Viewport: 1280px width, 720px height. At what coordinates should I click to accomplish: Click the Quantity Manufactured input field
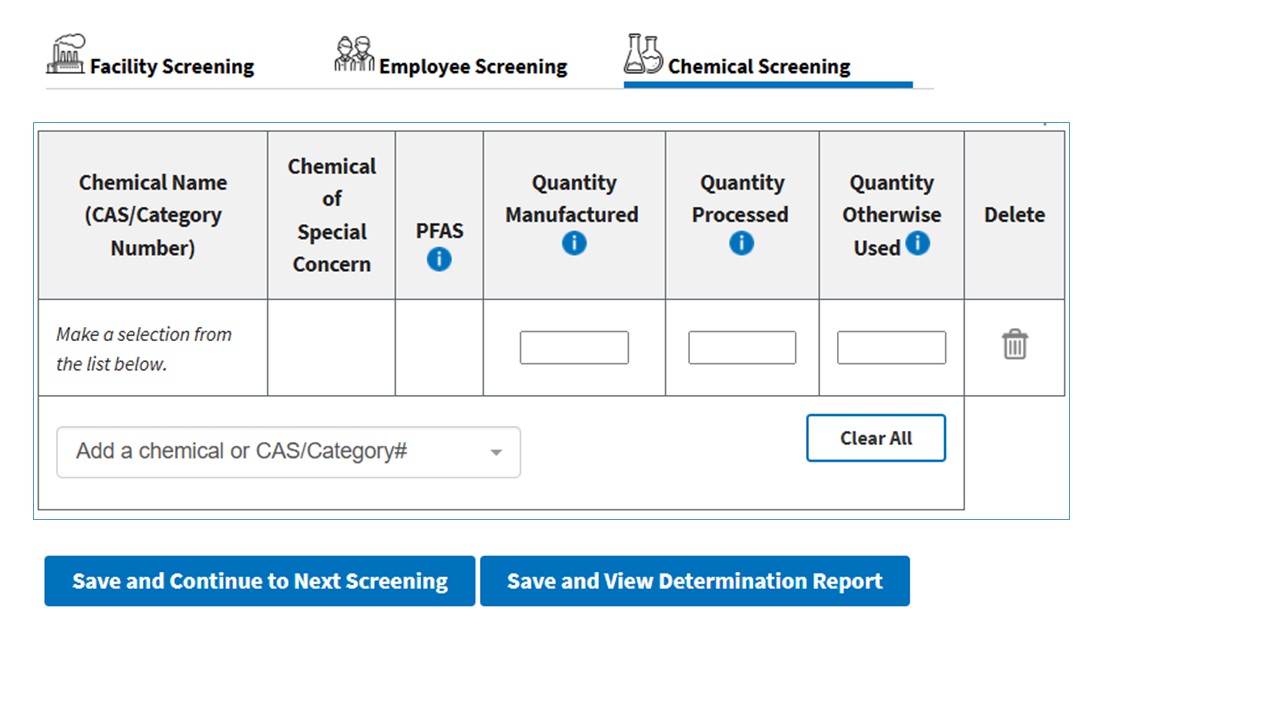tap(573, 347)
